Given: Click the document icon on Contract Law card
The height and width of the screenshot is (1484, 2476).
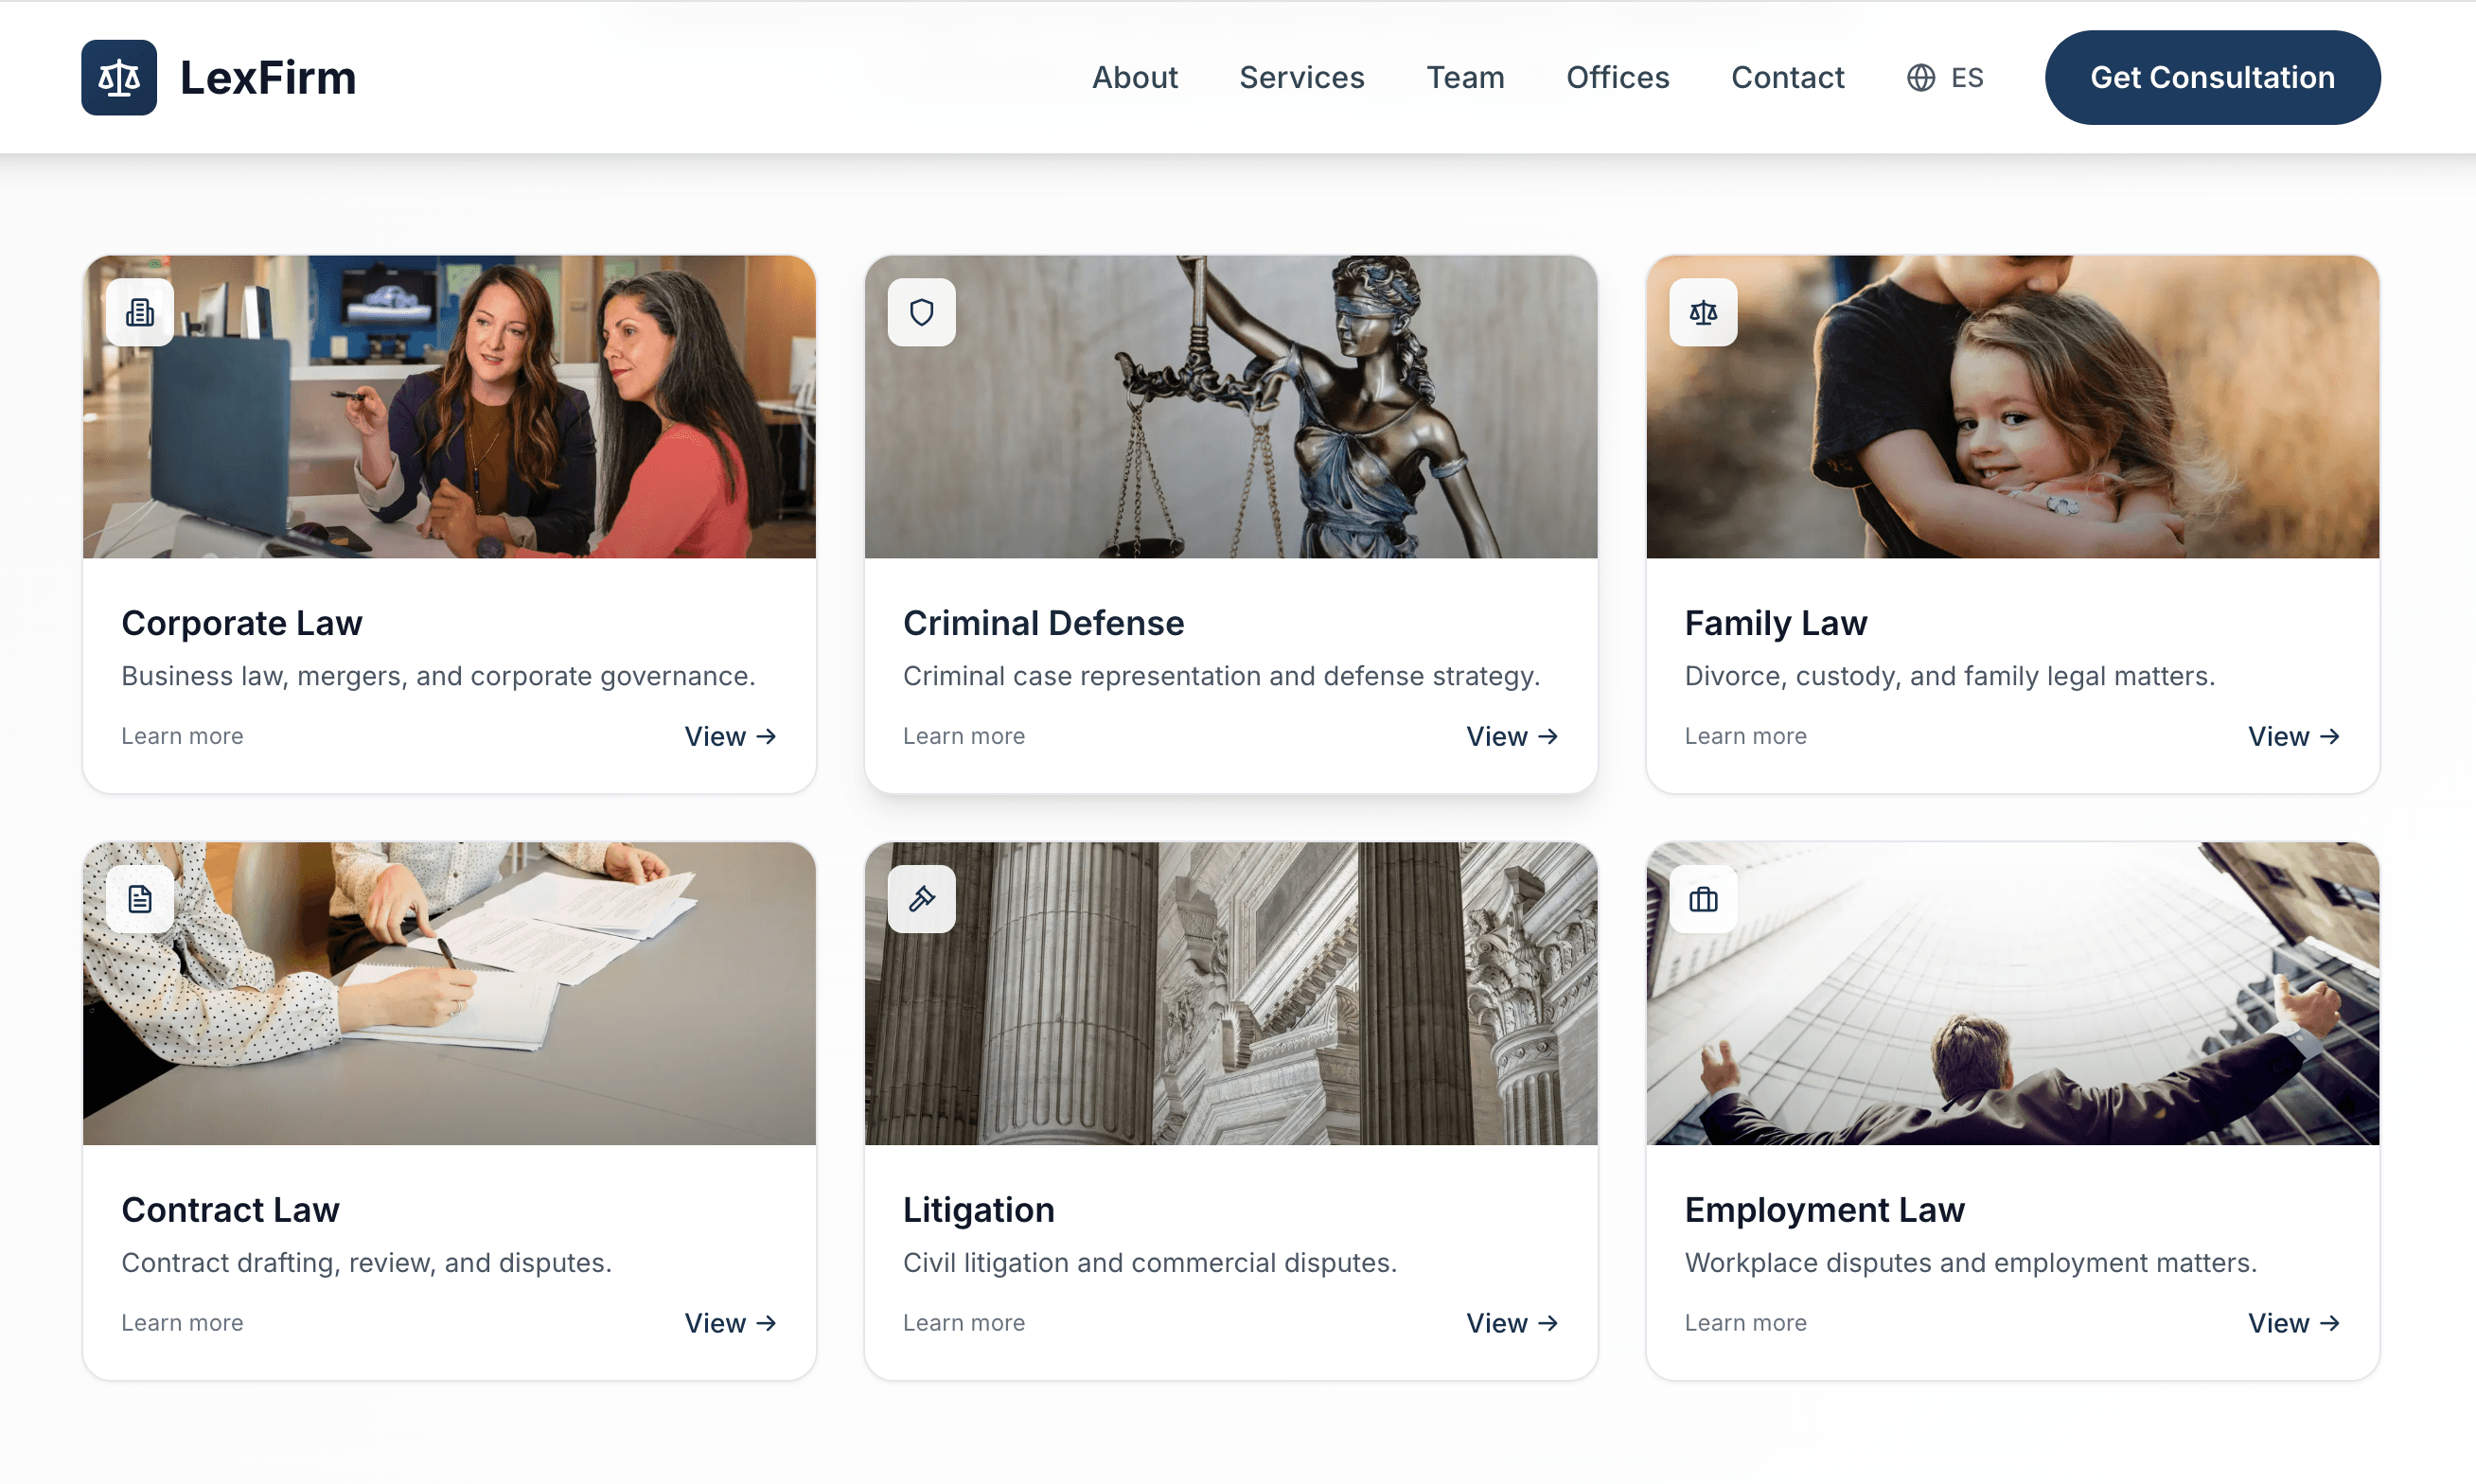Looking at the screenshot, I should (x=140, y=898).
